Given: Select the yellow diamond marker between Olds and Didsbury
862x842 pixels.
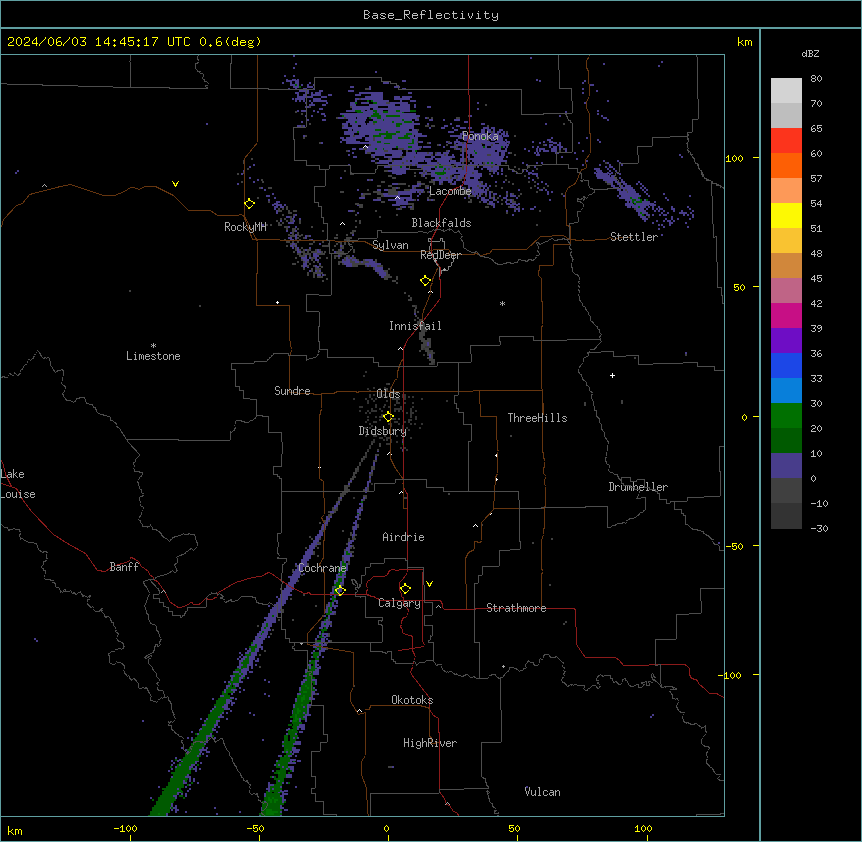Looking at the screenshot, I should pos(388,417).
